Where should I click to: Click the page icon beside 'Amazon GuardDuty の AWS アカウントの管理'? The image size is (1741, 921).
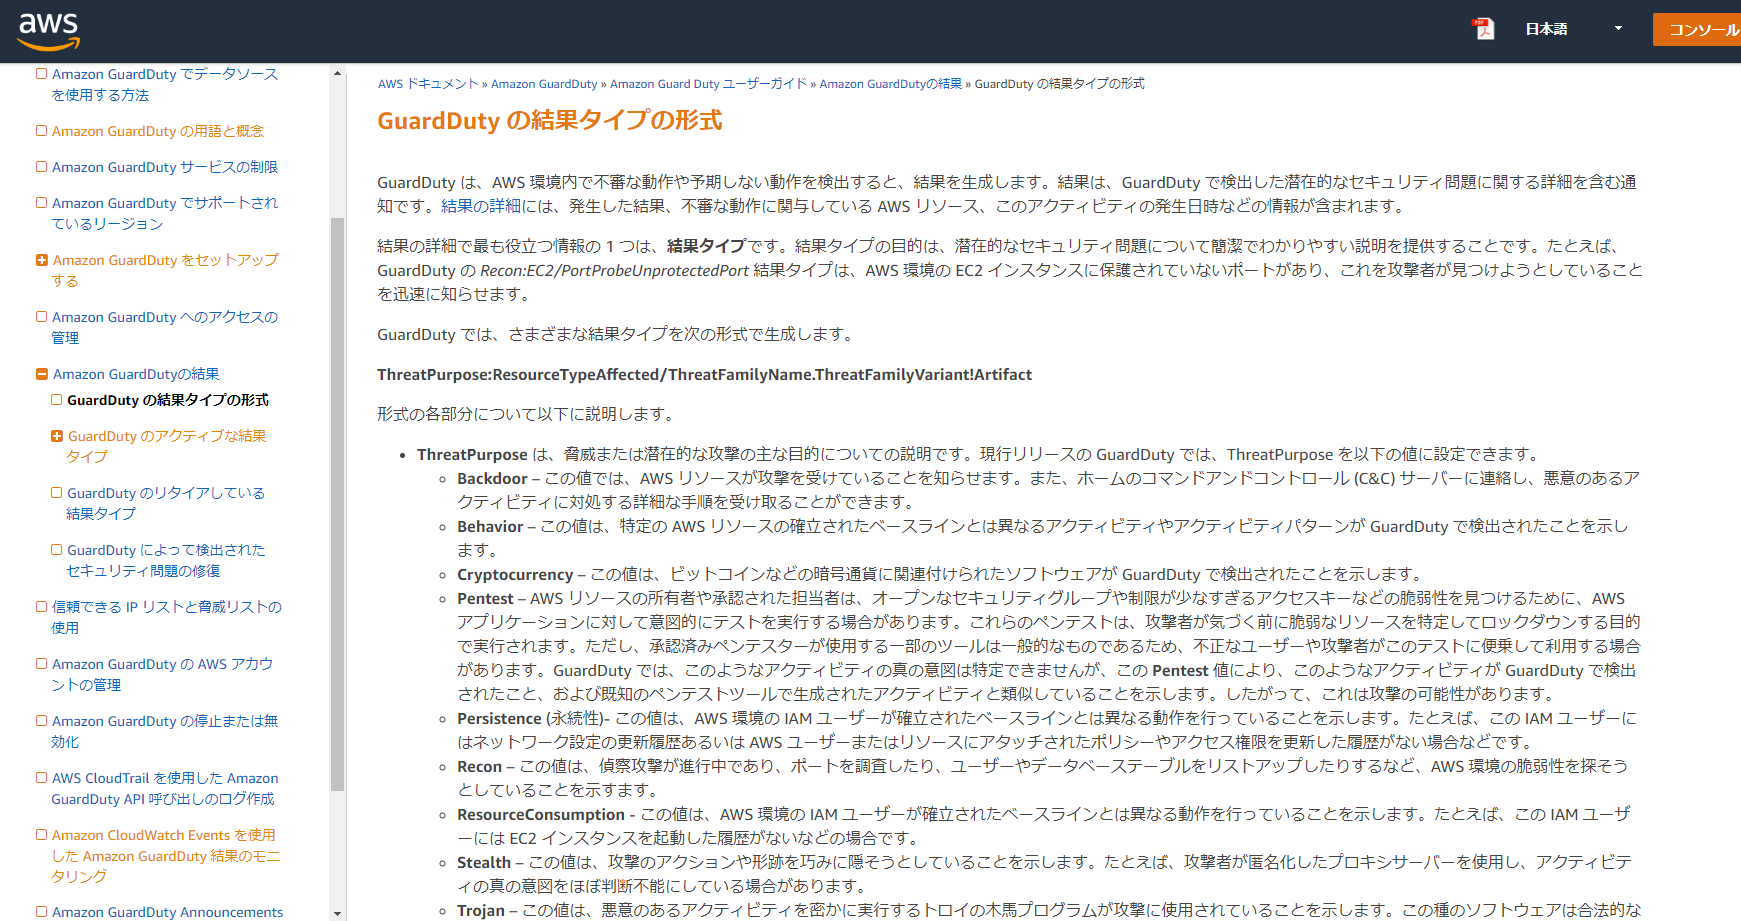click(x=42, y=664)
